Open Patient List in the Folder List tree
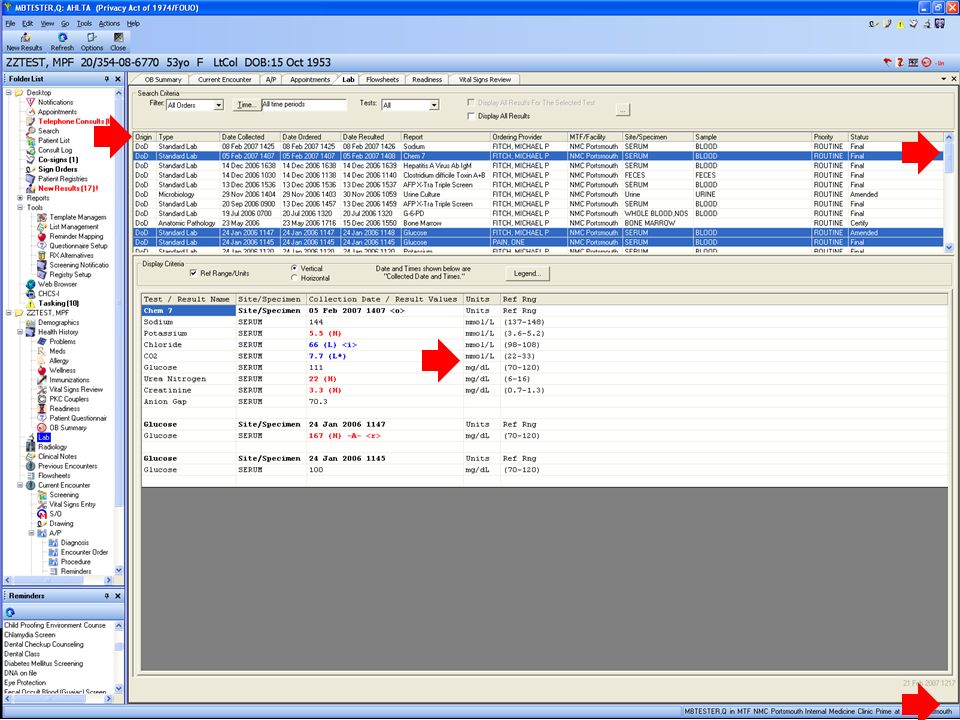The image size is (960, 720). tap(54, 140)
